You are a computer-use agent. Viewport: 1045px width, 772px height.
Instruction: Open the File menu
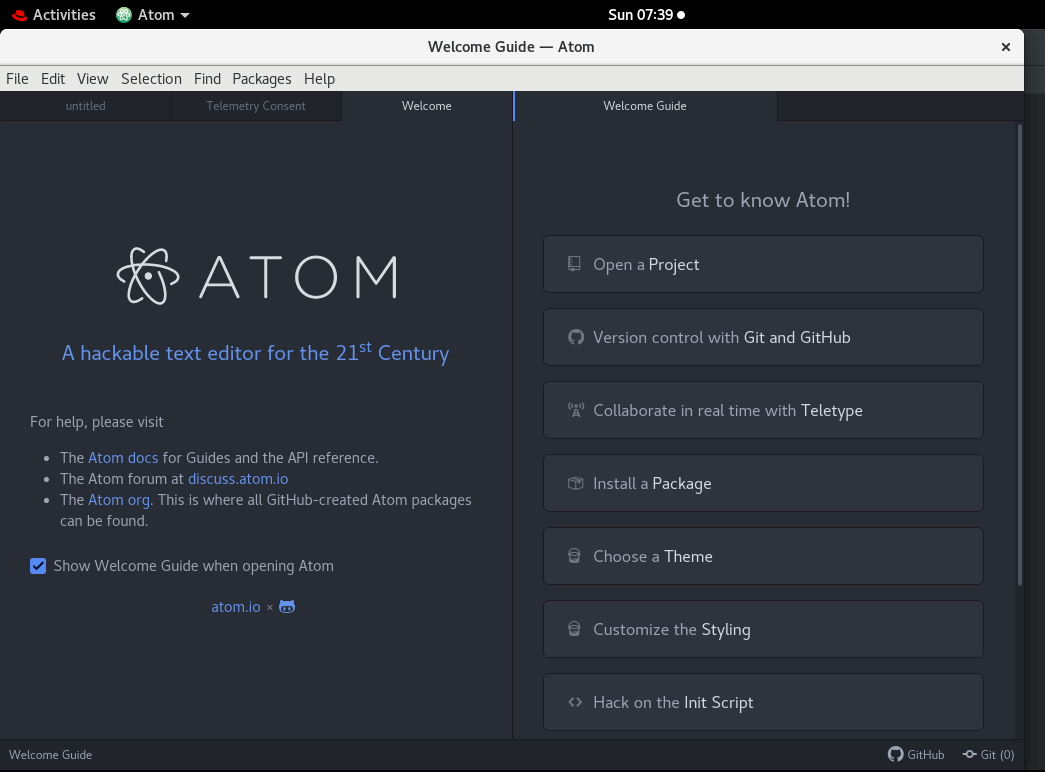point(17,79)
